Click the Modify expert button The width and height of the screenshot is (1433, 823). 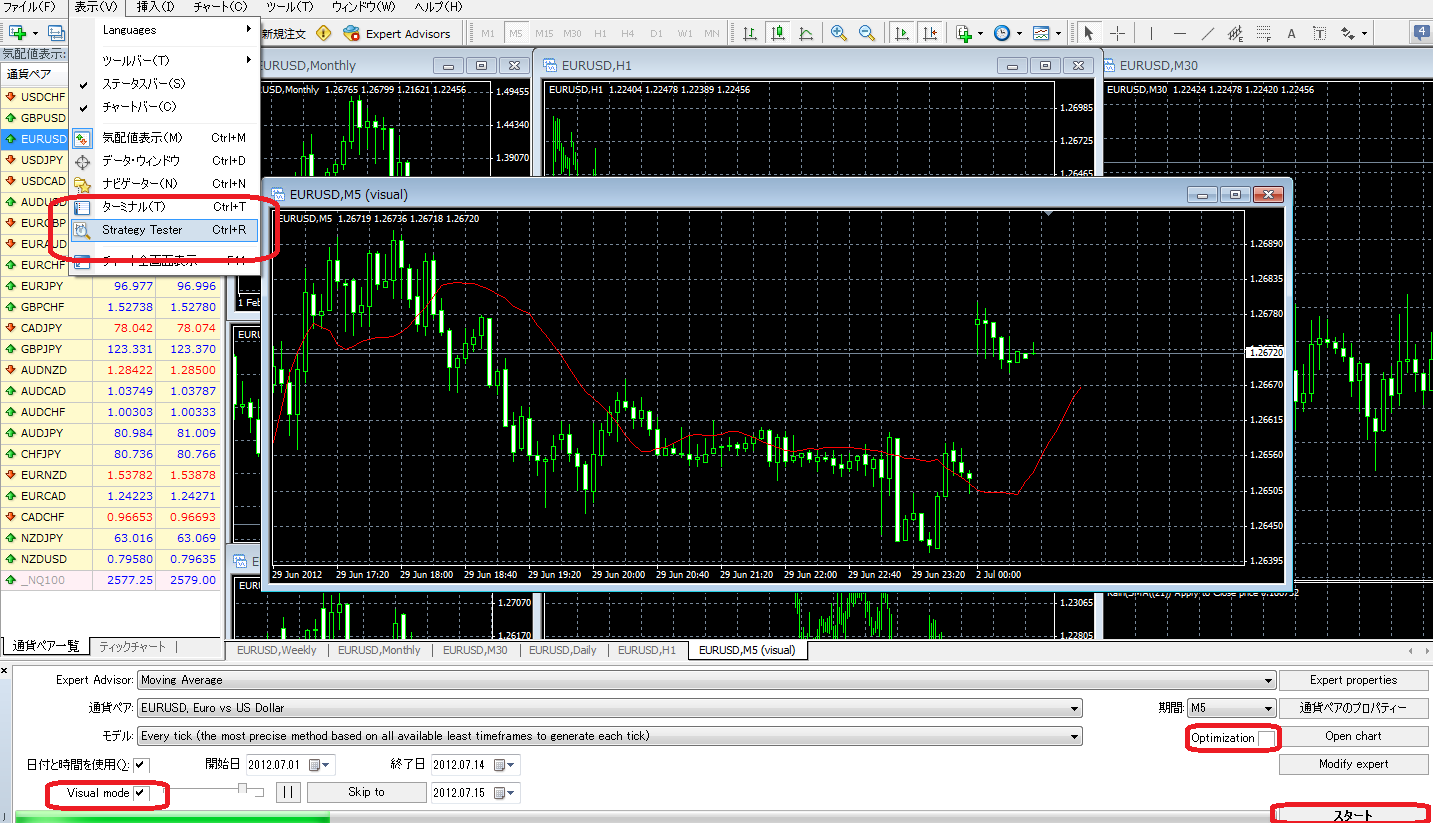pyautogui.click(x=1353, y=764)
